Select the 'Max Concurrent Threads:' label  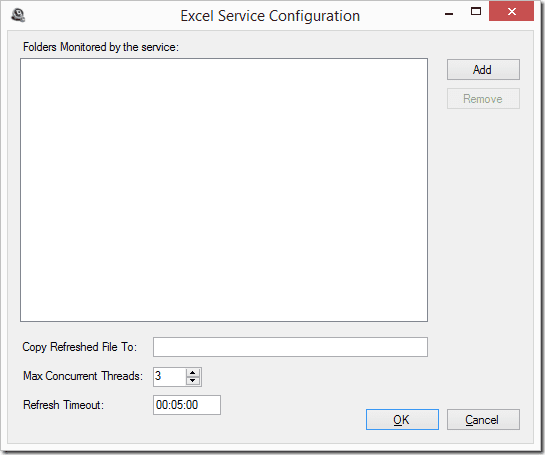83,376
